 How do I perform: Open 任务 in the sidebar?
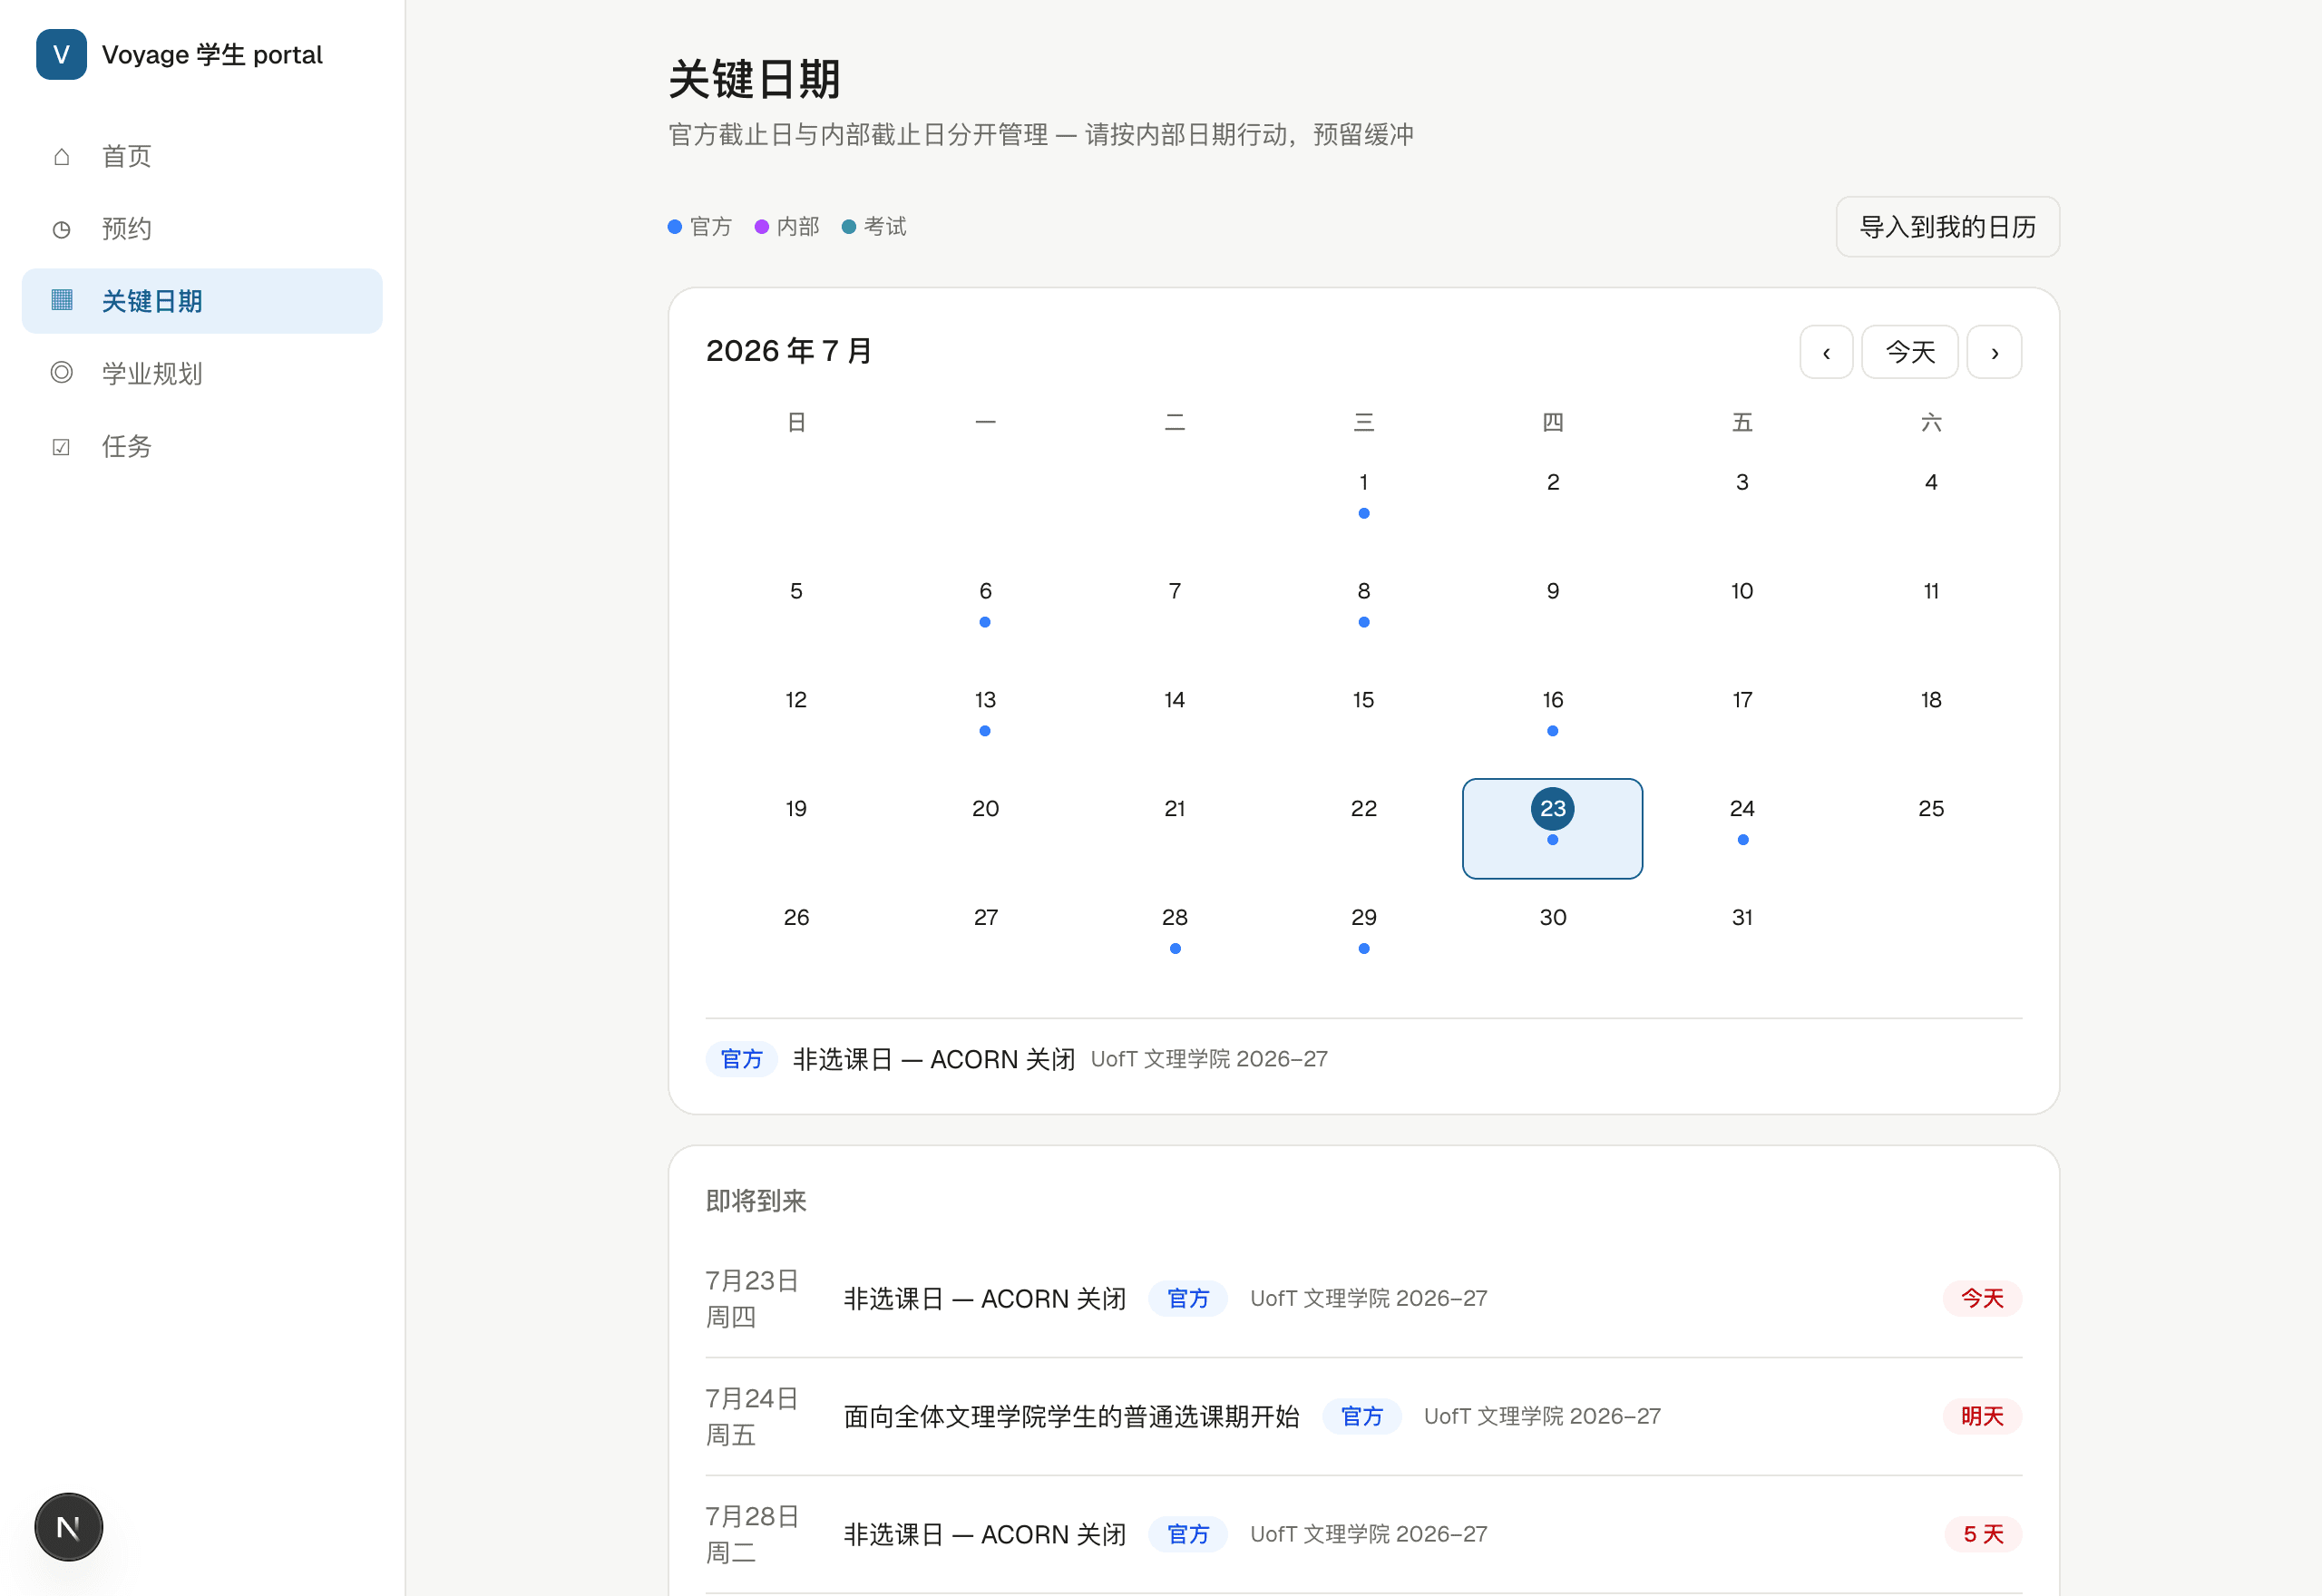pyautogui.click(x=202, y=446)
